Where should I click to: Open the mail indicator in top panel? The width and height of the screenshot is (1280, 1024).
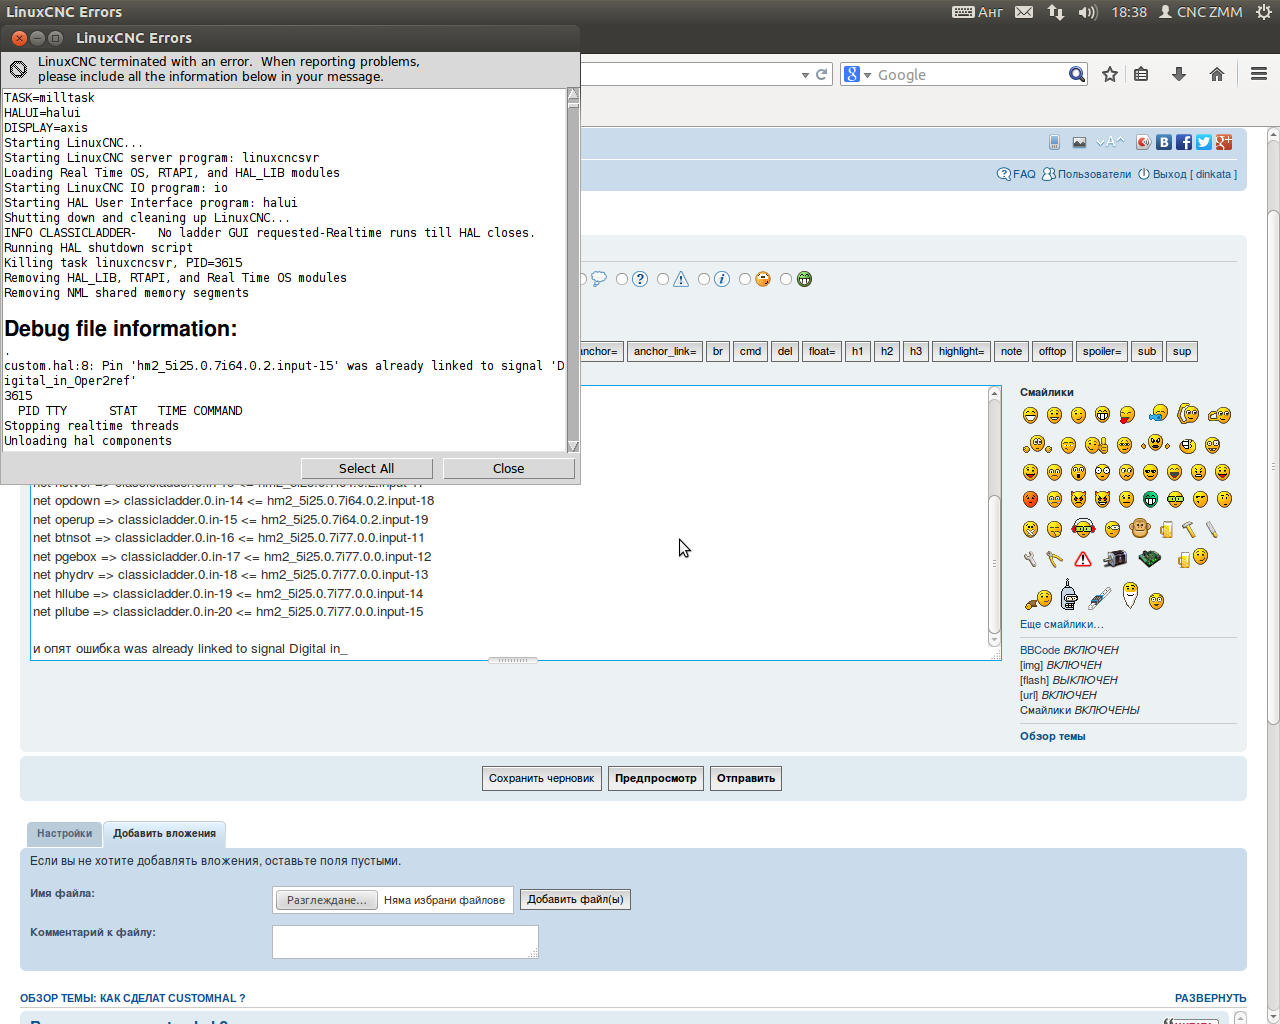click(x=1024, y=12)
